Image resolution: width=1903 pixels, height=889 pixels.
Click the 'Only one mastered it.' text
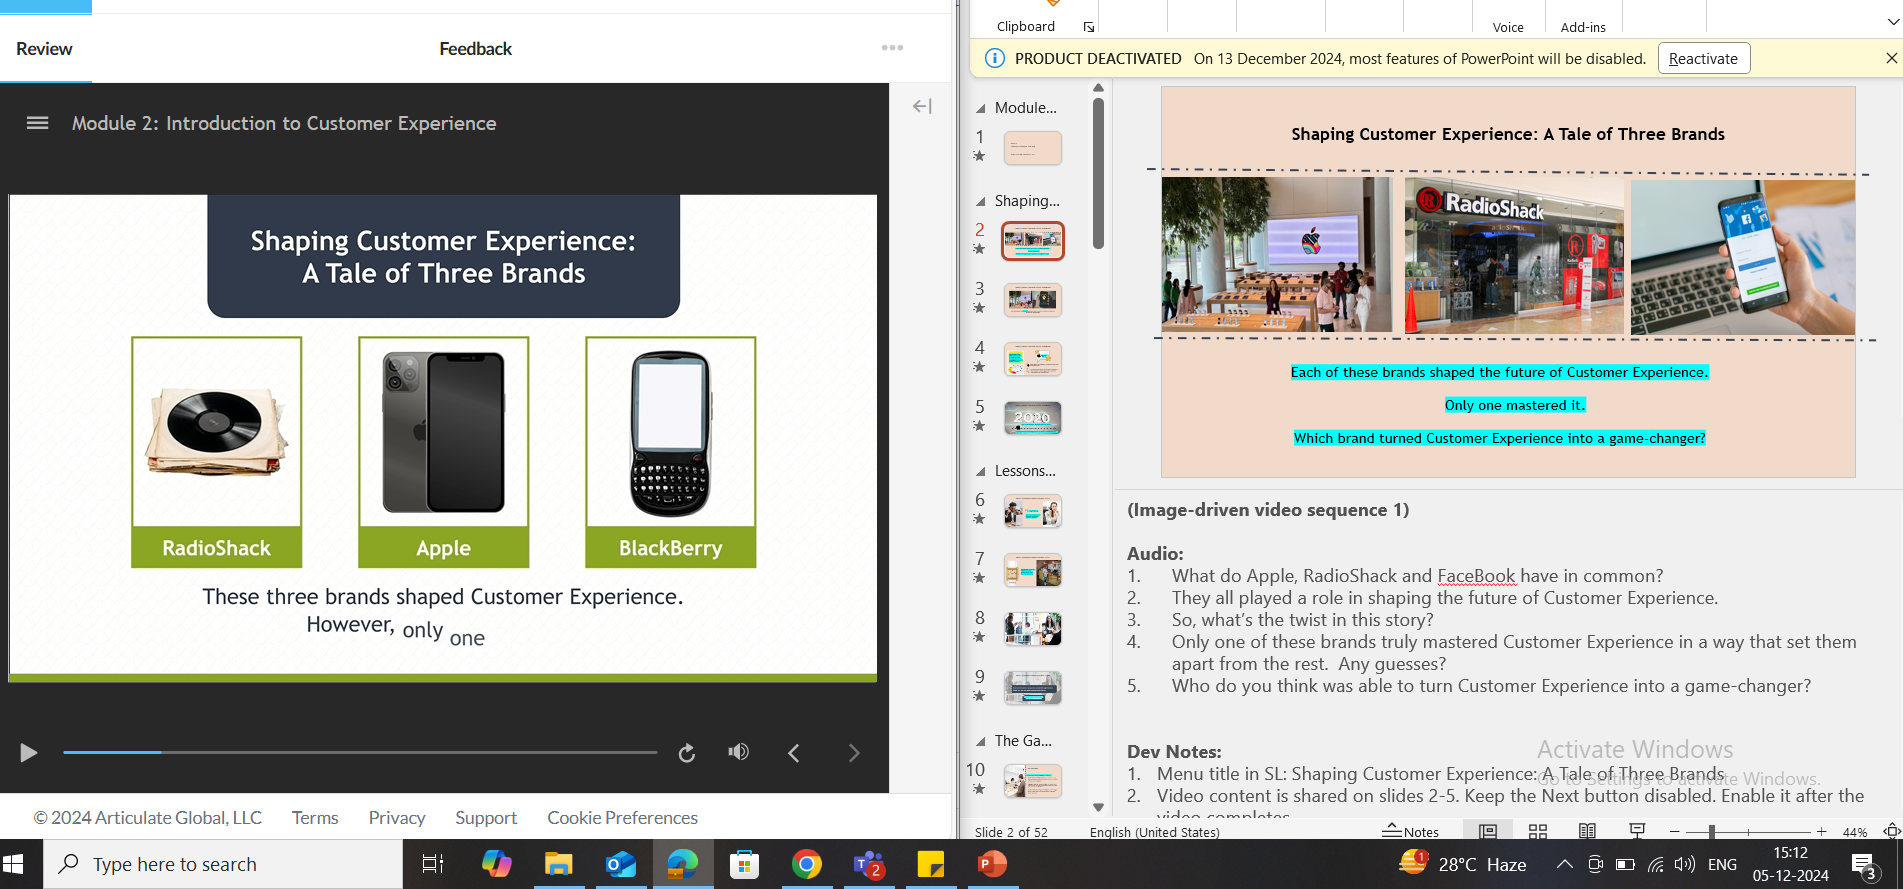point(1514,405)
